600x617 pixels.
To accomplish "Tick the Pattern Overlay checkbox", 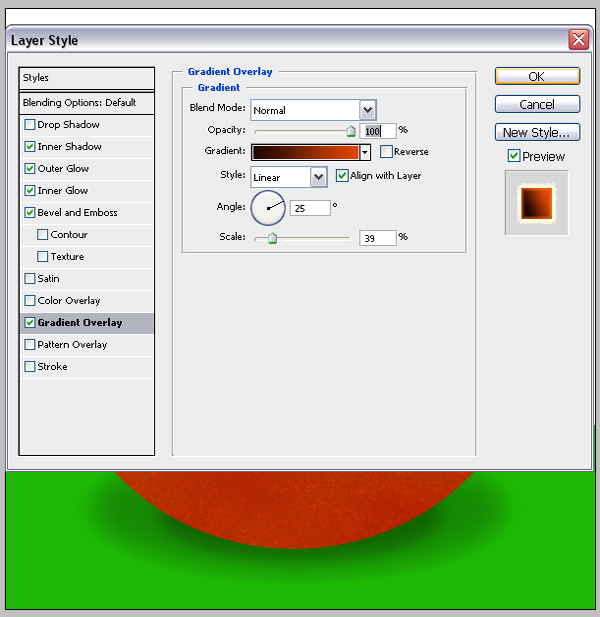I will tap(30, 345).
